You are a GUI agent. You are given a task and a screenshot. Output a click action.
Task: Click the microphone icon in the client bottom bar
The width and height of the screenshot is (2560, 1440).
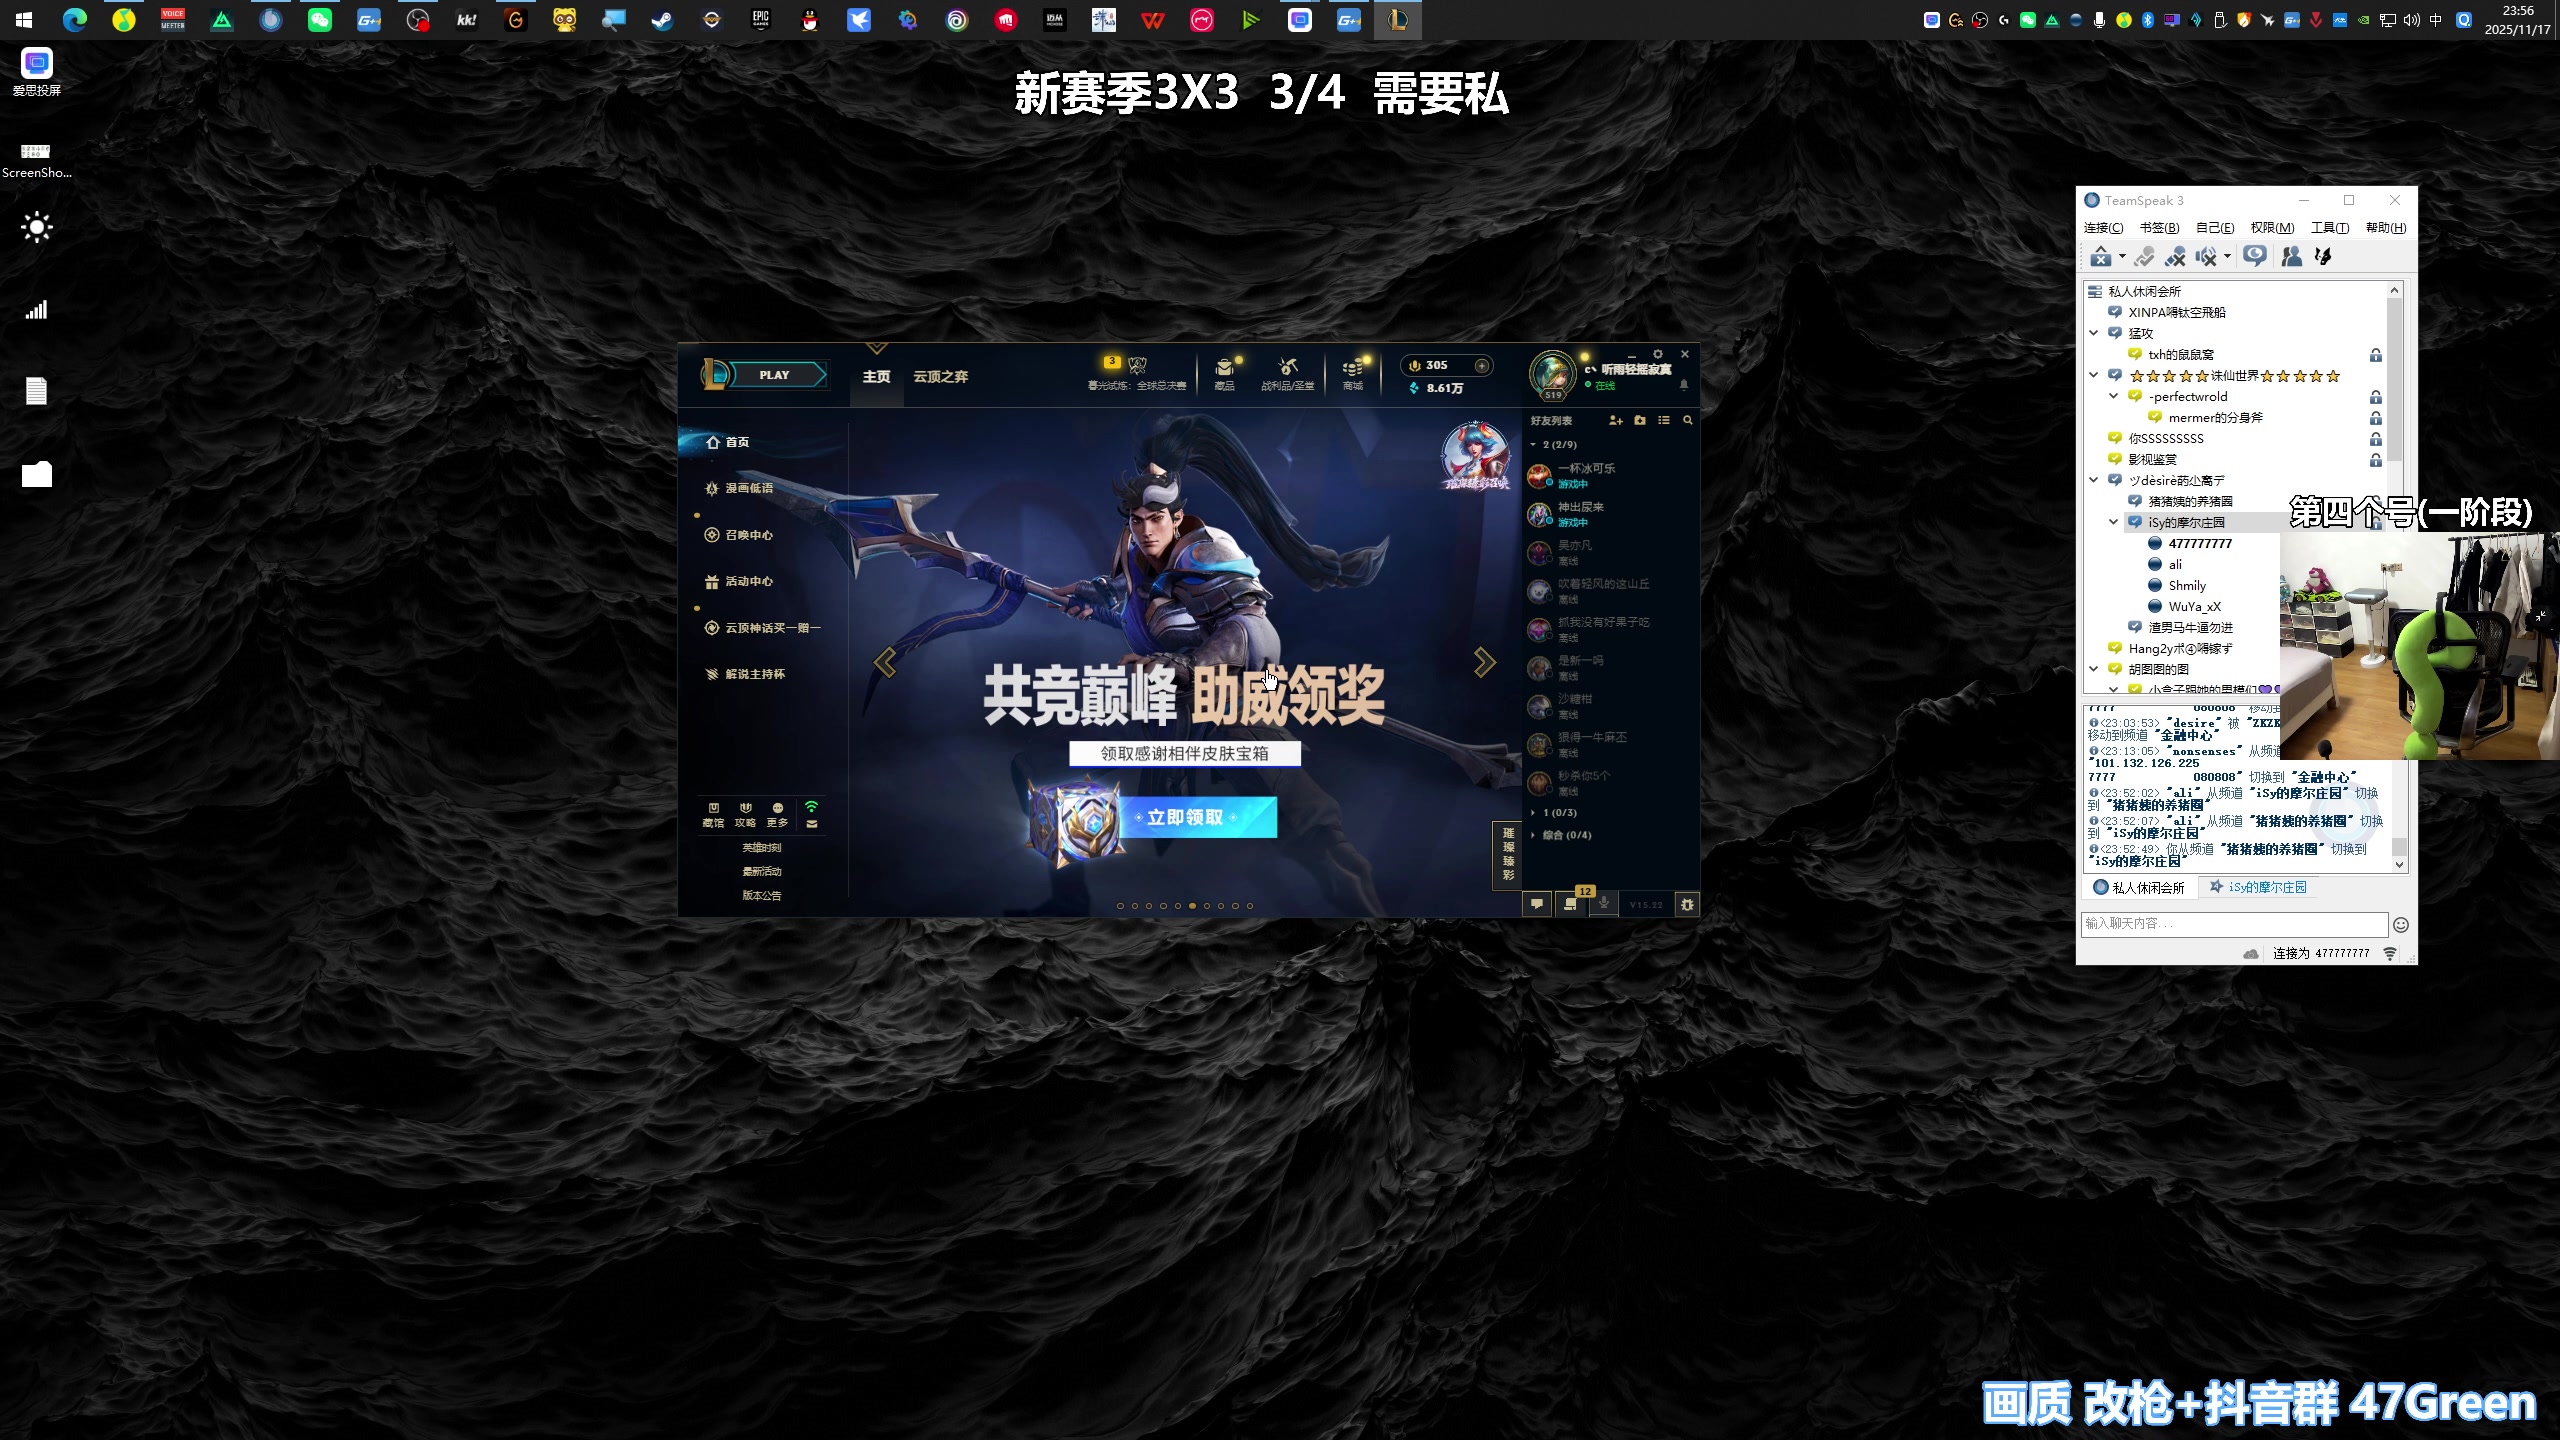[x=1604, y=903]
